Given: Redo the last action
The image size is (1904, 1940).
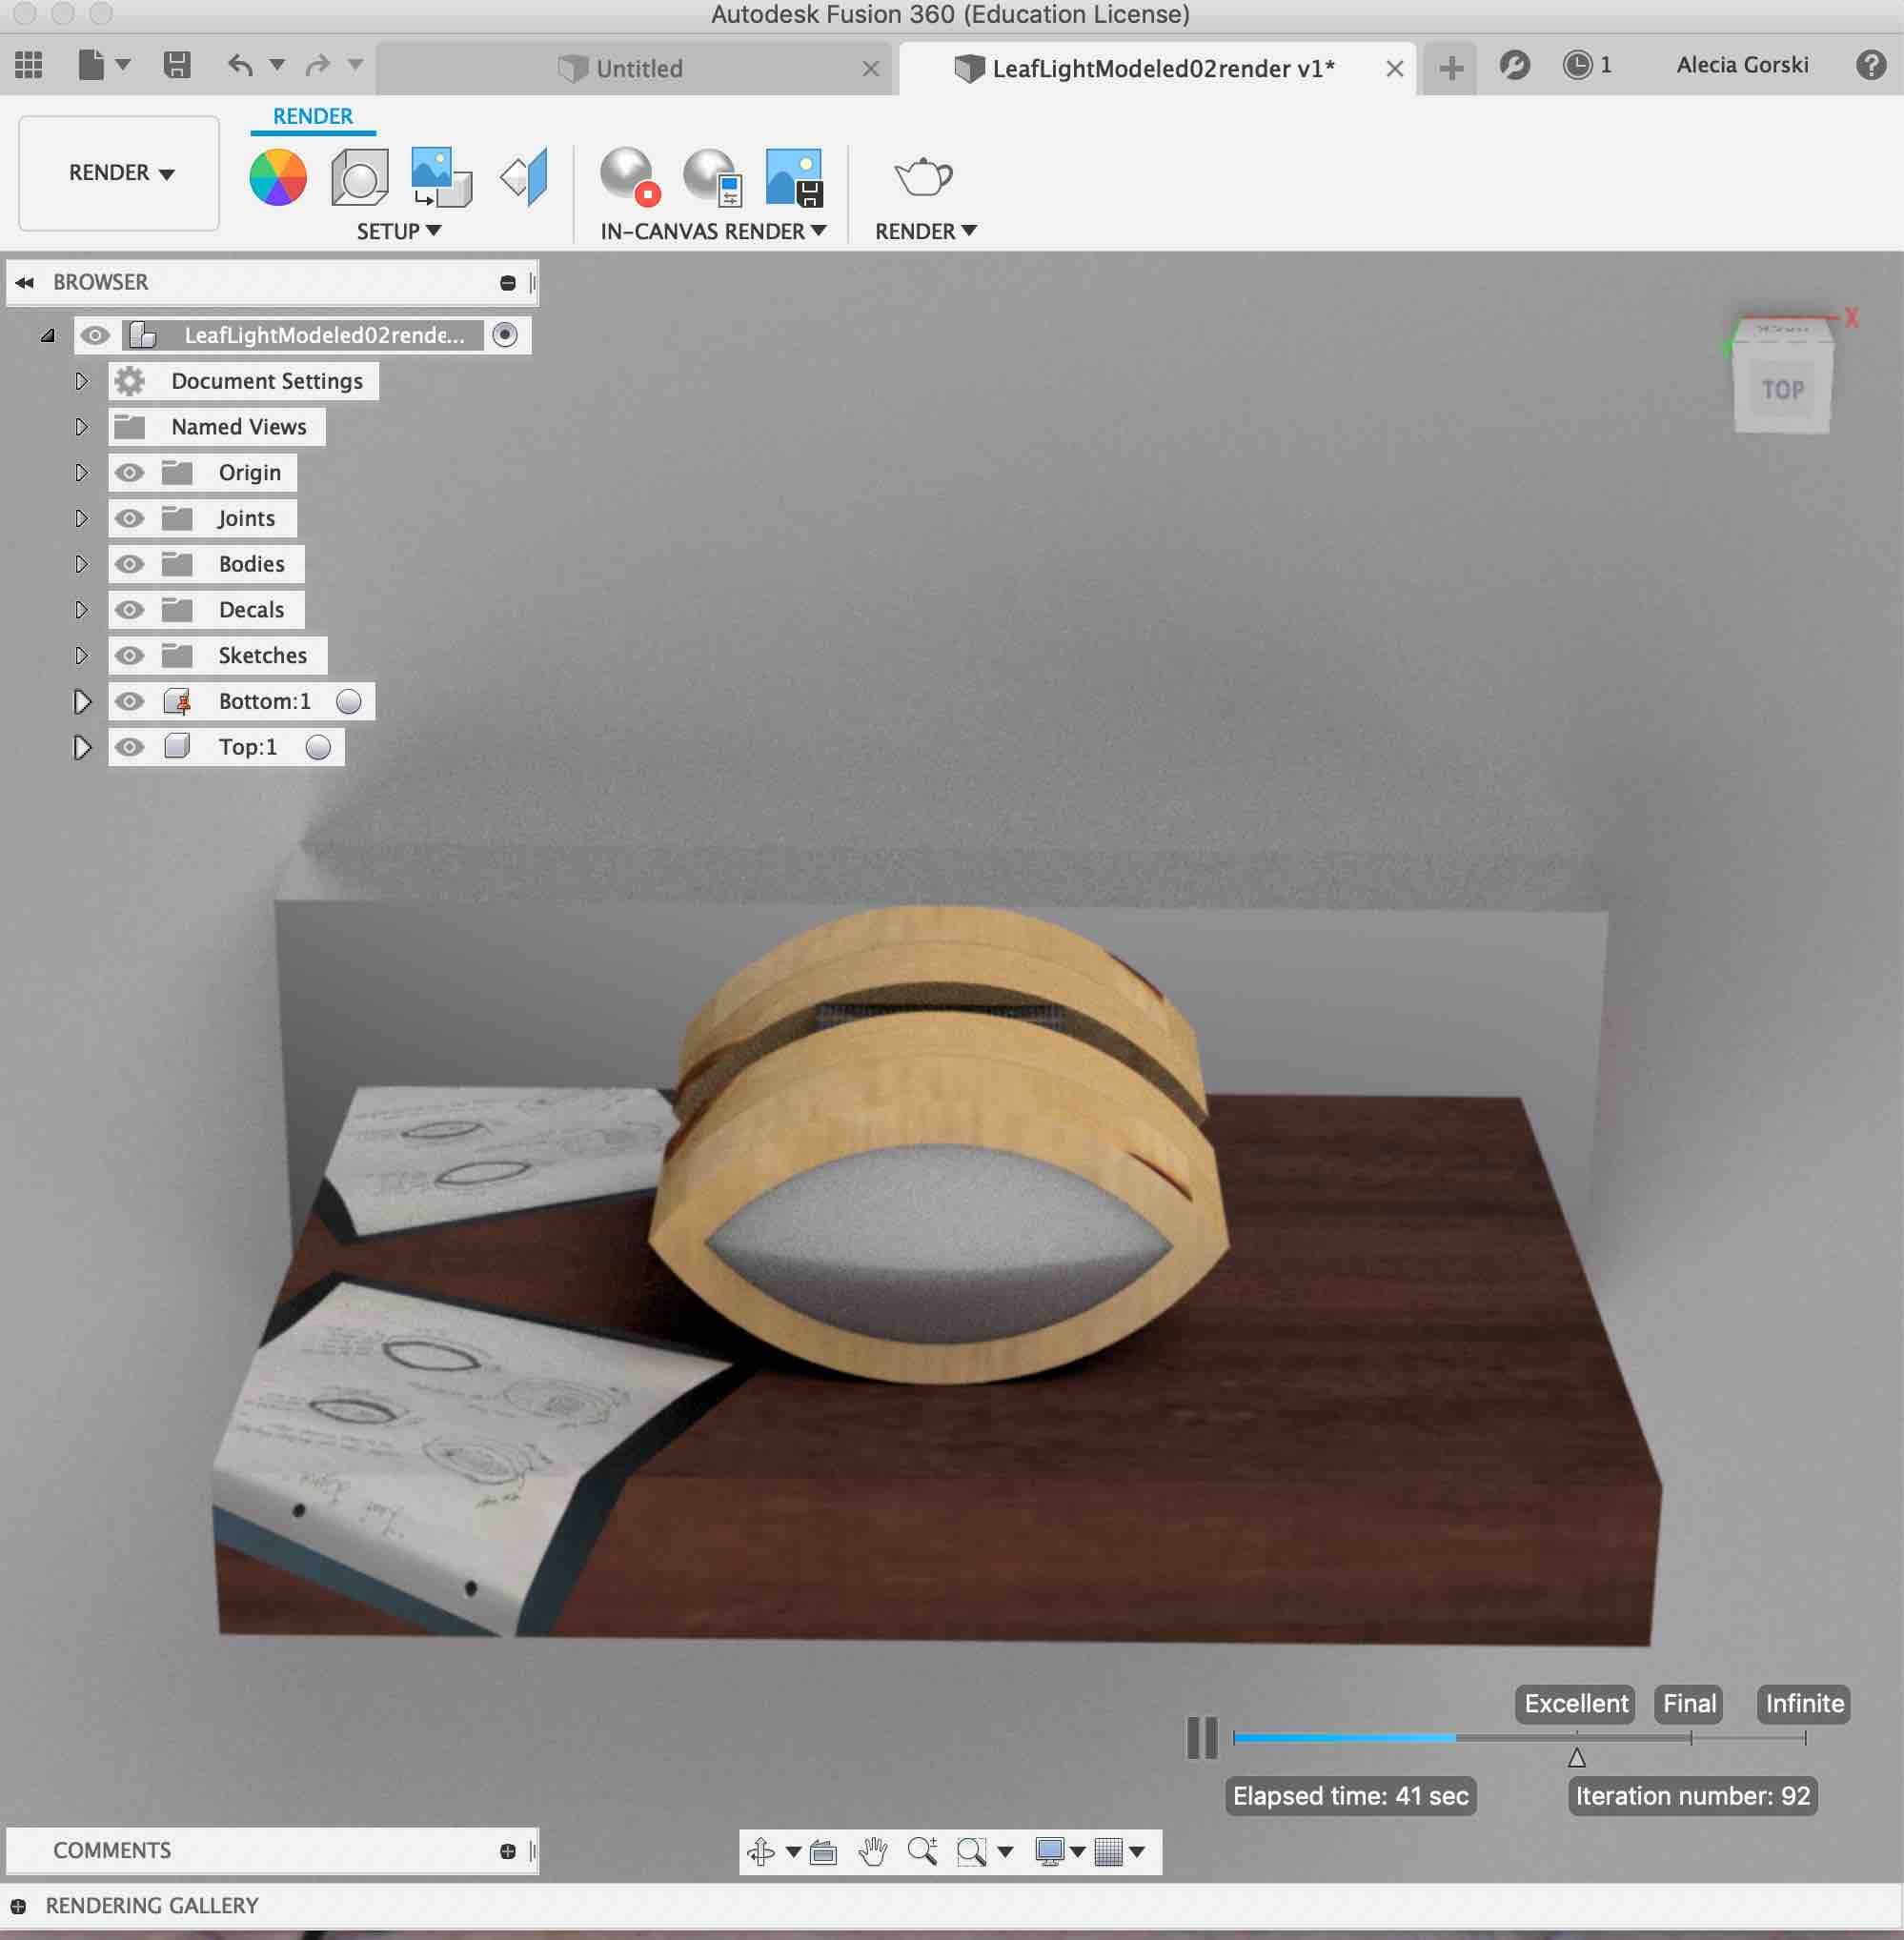Looking at the screenshot, I should click(318, 65).
